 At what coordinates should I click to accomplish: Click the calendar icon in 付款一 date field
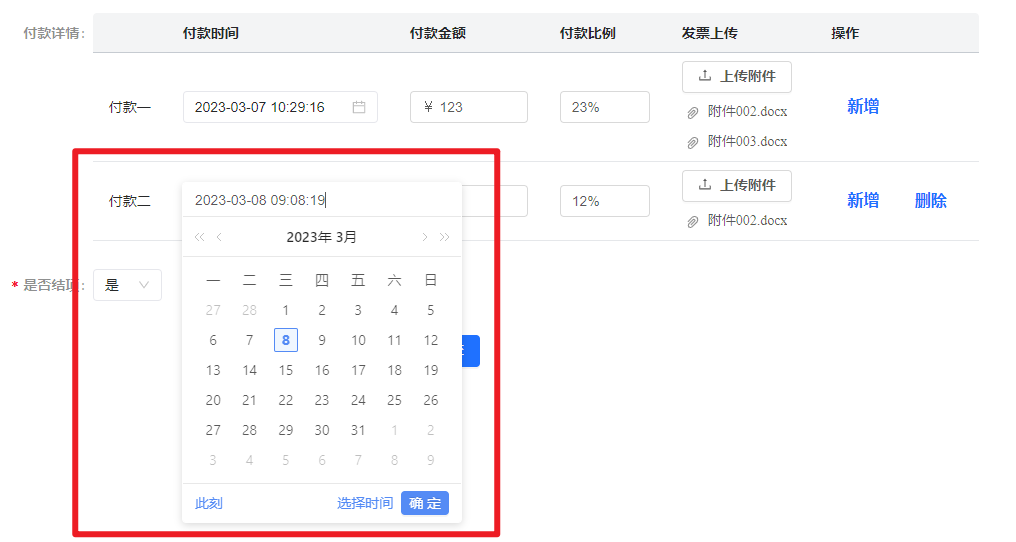pos(359,107)
